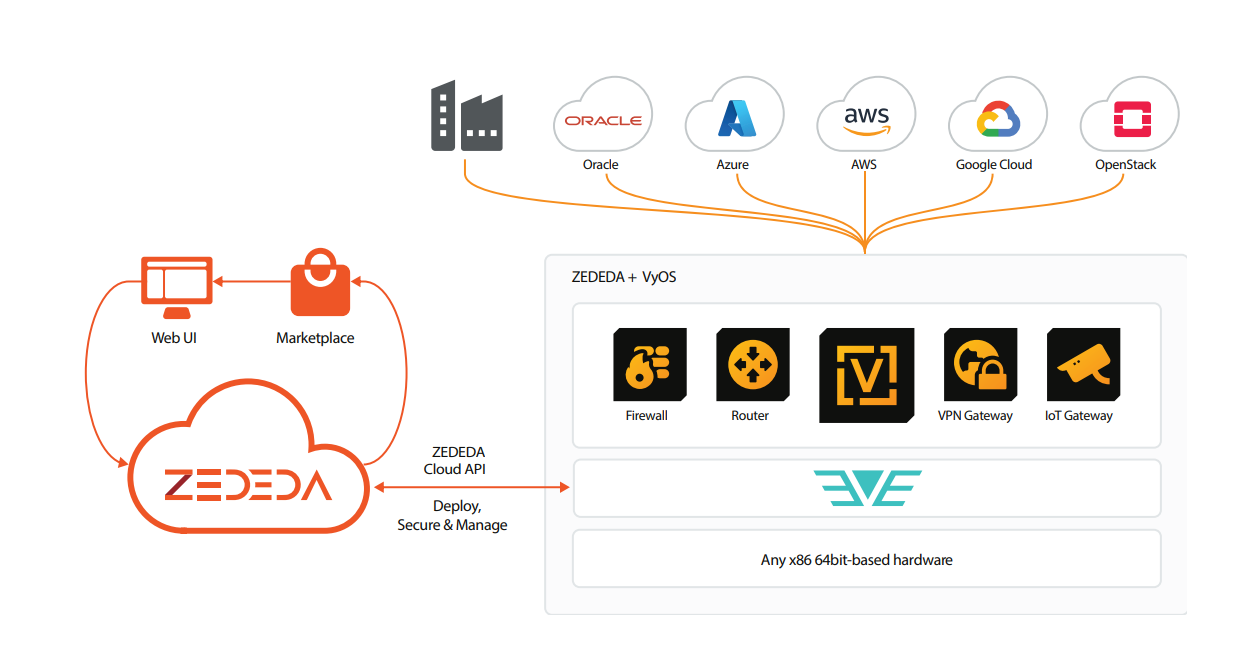Select the VPN Gateway icon
The height and width of the screenshot is (668, 1252).
[x=980, y=365]
